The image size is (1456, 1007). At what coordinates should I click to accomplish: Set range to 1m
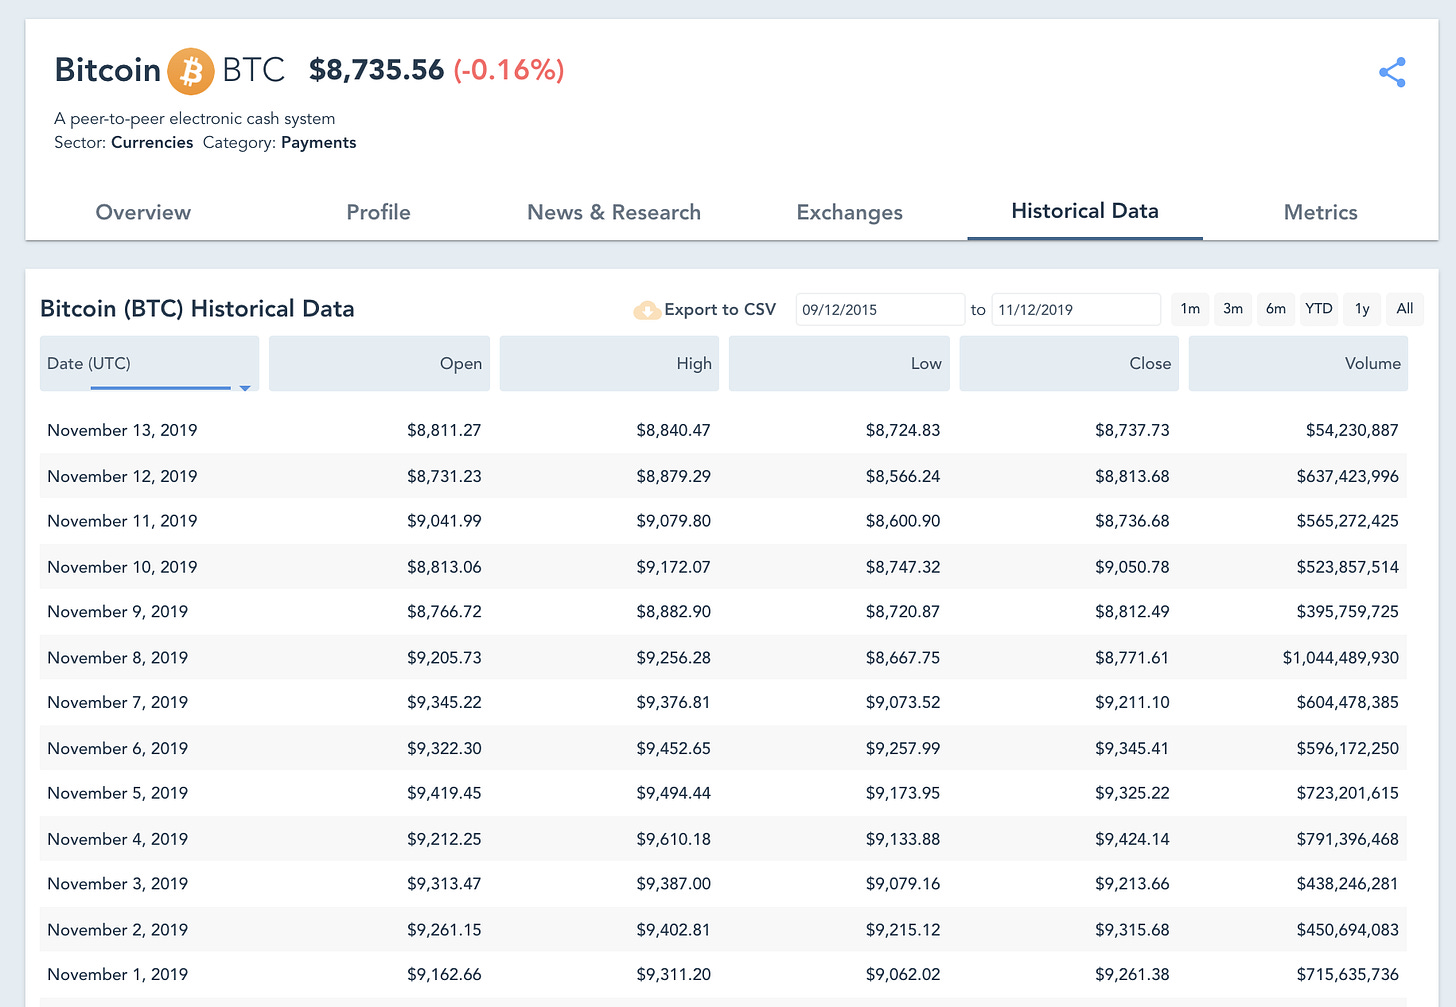click(x=1190, y=309)
